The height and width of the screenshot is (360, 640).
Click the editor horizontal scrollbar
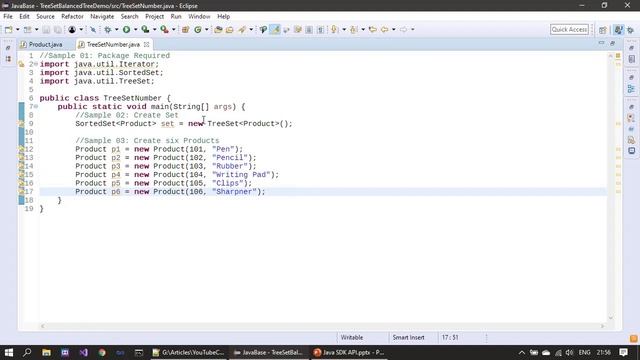click(x=322, y=326)
